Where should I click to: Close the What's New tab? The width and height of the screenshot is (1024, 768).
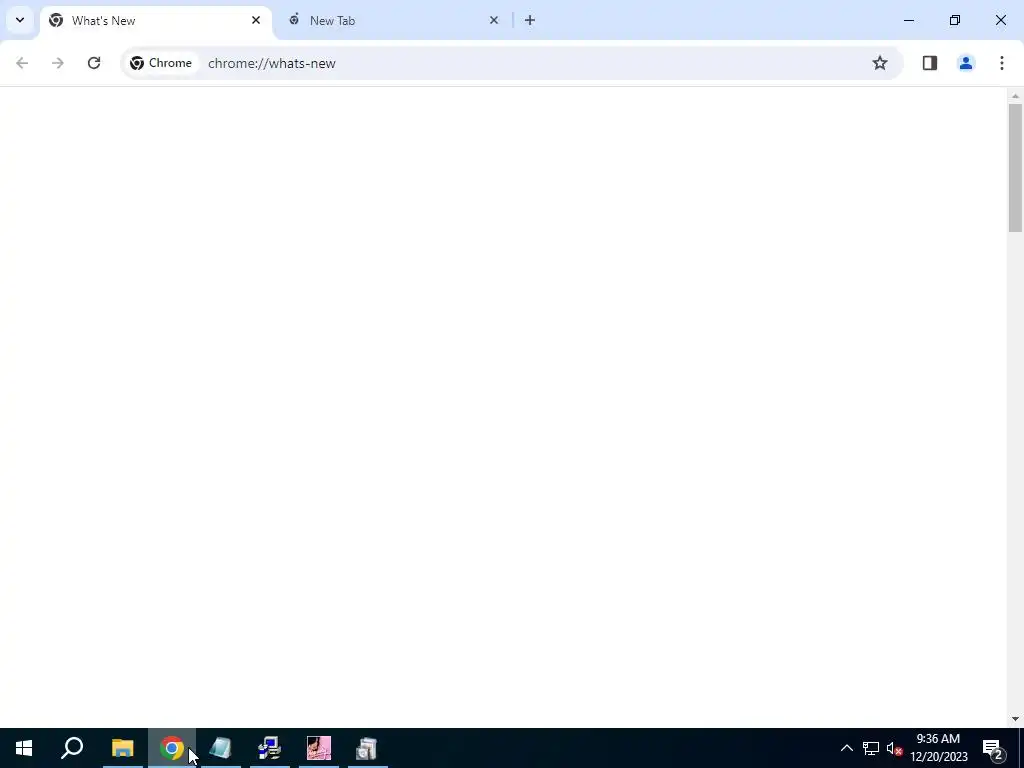256,20
